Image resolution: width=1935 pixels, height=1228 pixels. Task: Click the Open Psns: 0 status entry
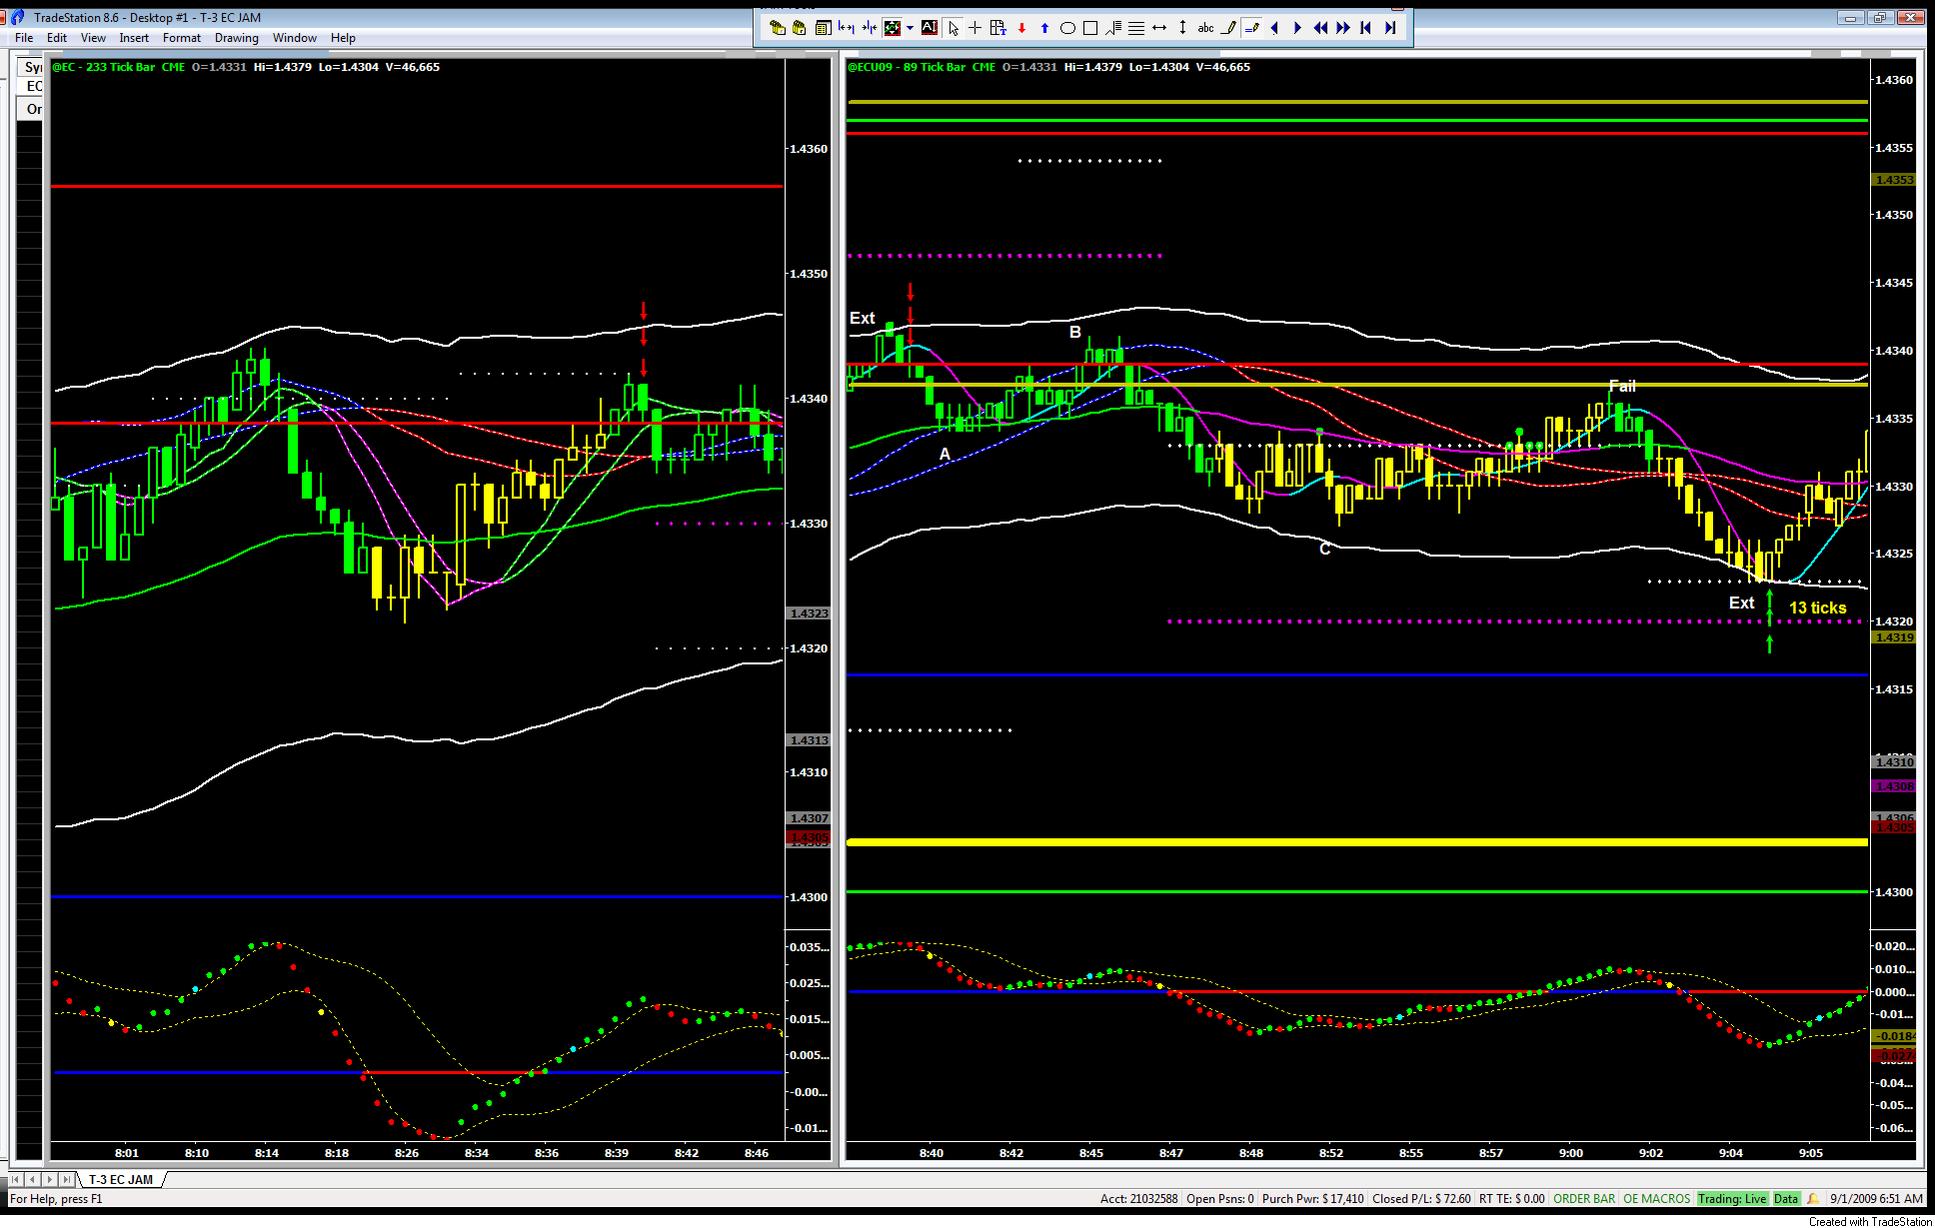1220,1199
